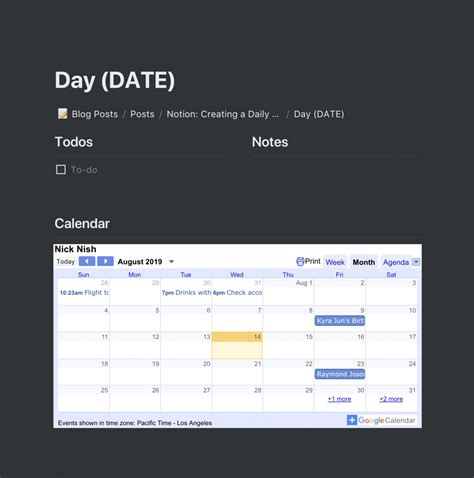Check the To-do checkbox
This screenshot has width=474, height=478.
(x=61, y=170)
